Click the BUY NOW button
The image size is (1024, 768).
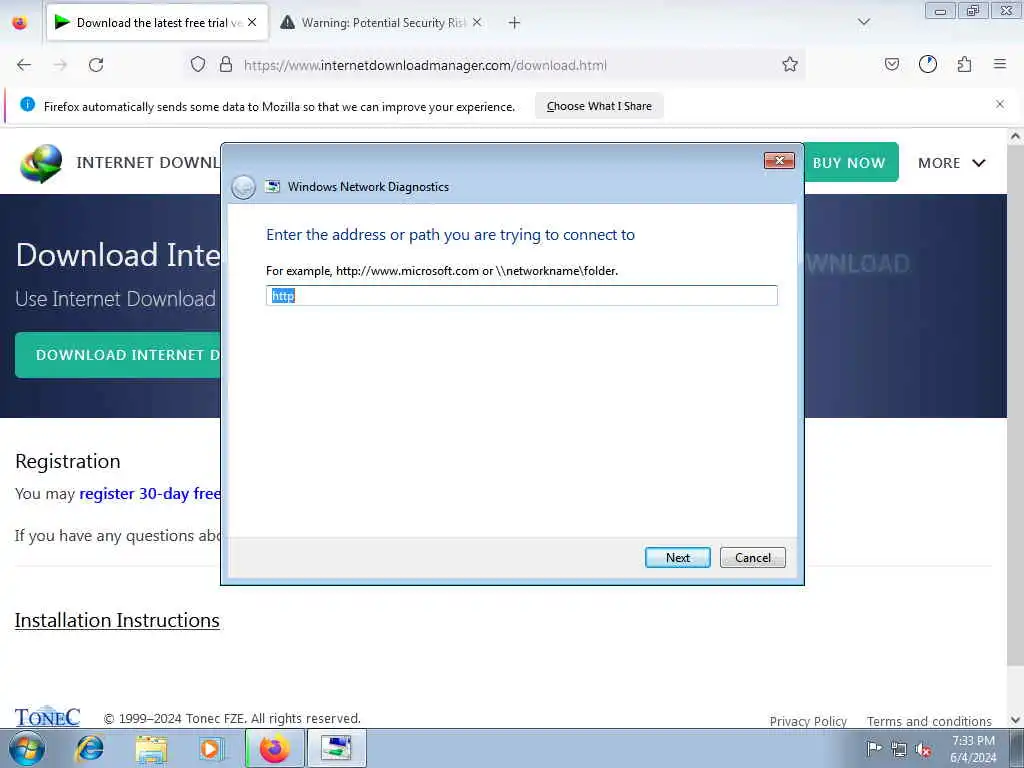point(849,163)
